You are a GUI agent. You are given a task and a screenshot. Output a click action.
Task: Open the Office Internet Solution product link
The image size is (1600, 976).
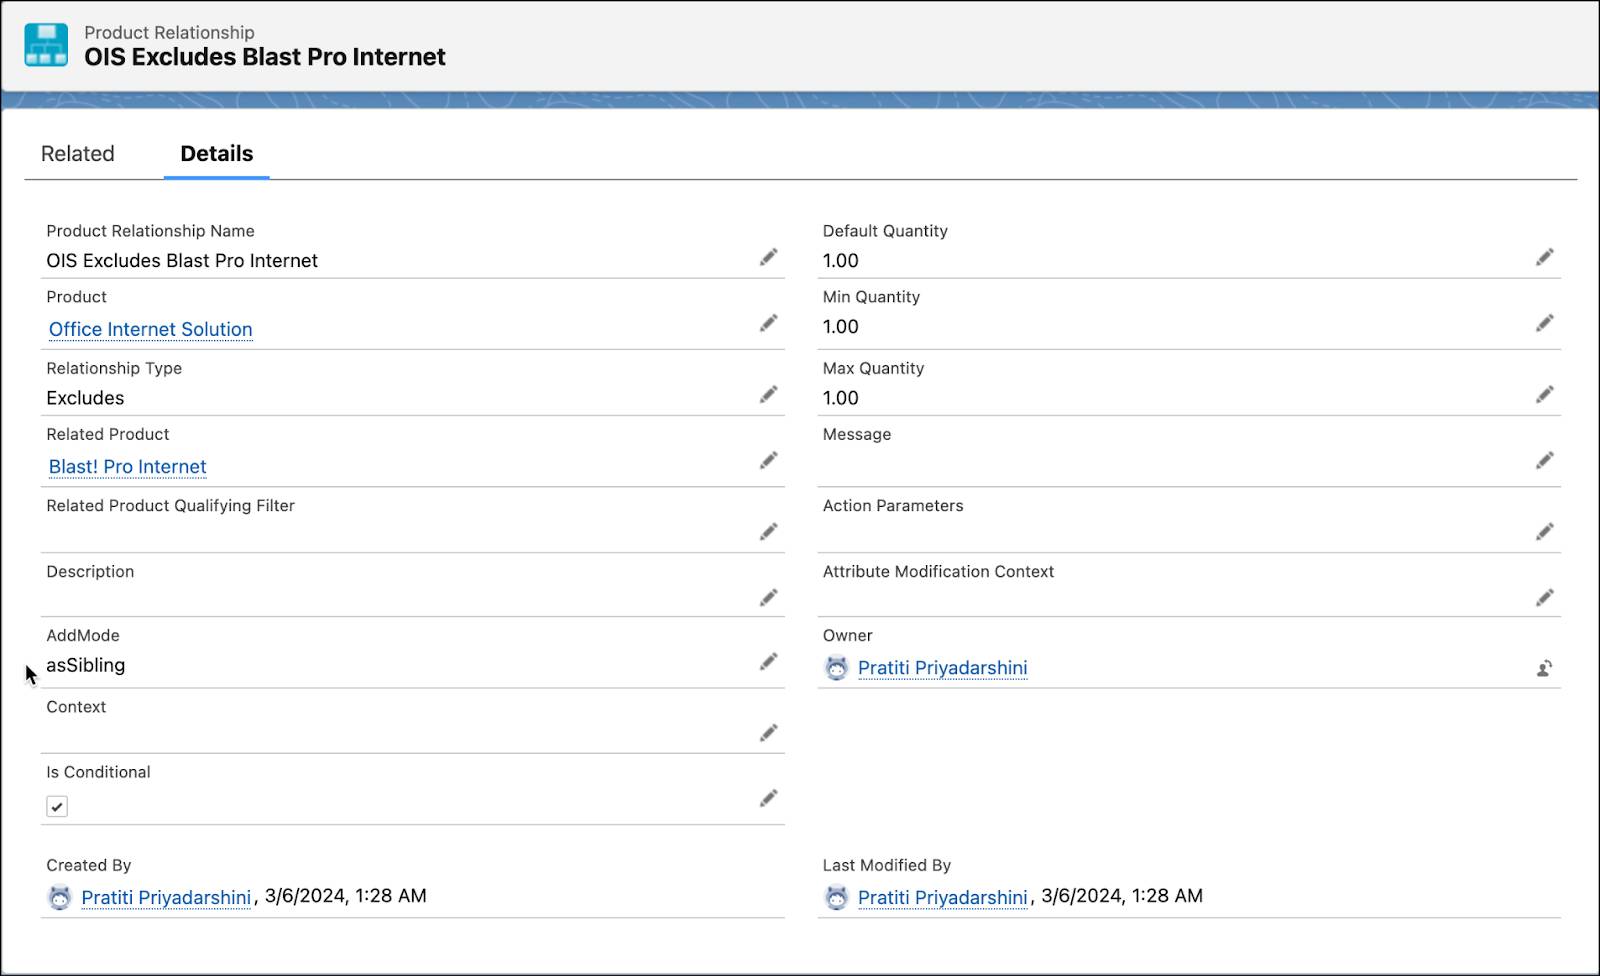(151, 329)
